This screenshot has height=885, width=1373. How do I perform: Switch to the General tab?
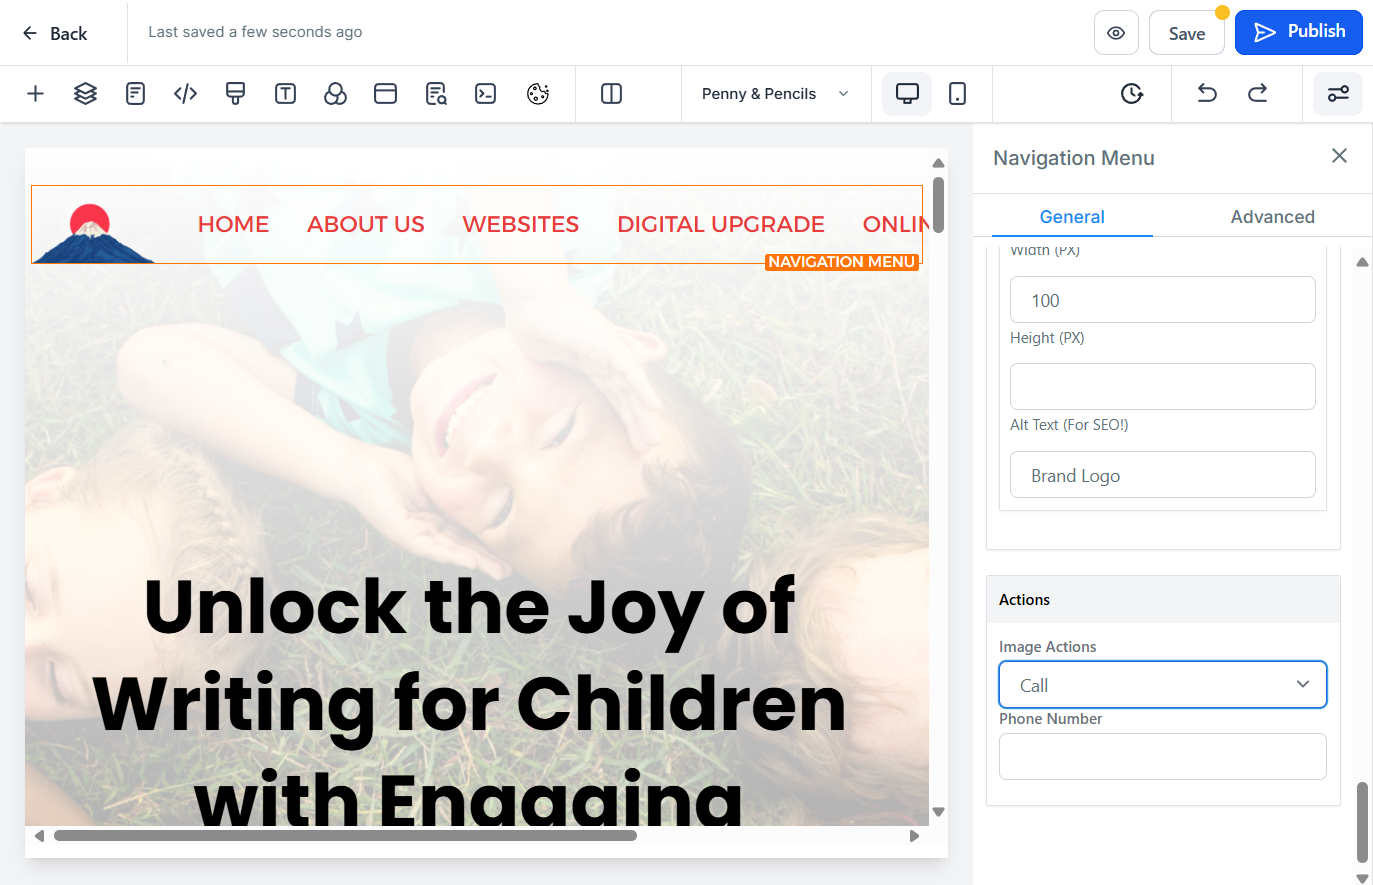tap(1072, 217)
